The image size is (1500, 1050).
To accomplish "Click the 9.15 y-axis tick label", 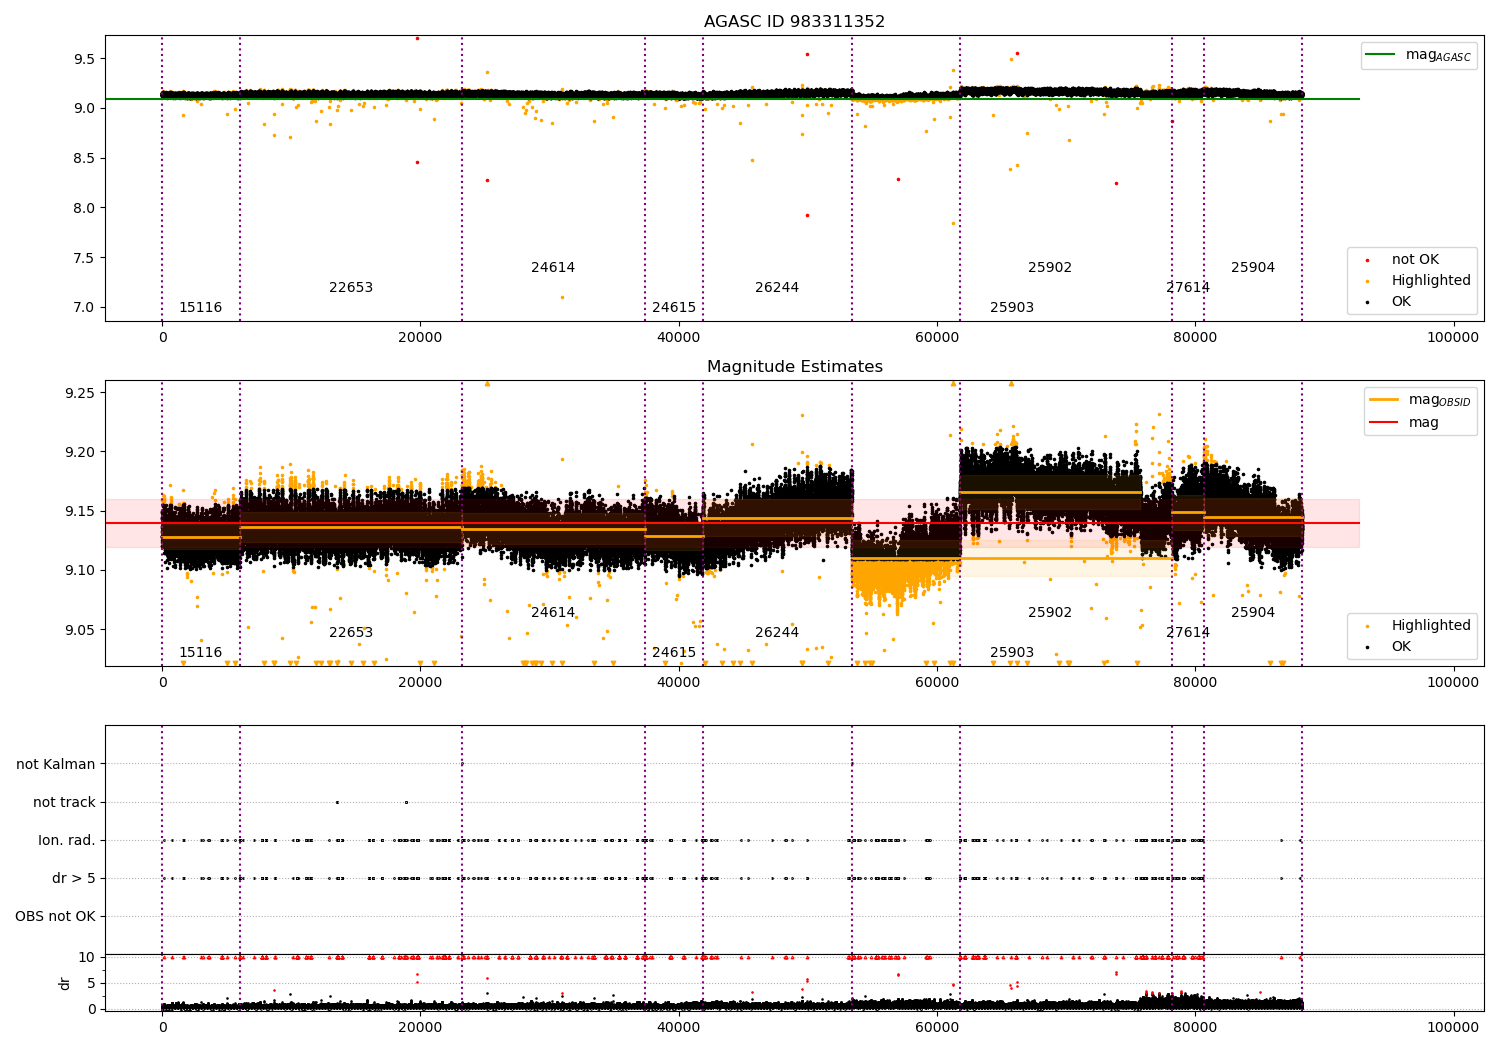I will tap(80, 511).
